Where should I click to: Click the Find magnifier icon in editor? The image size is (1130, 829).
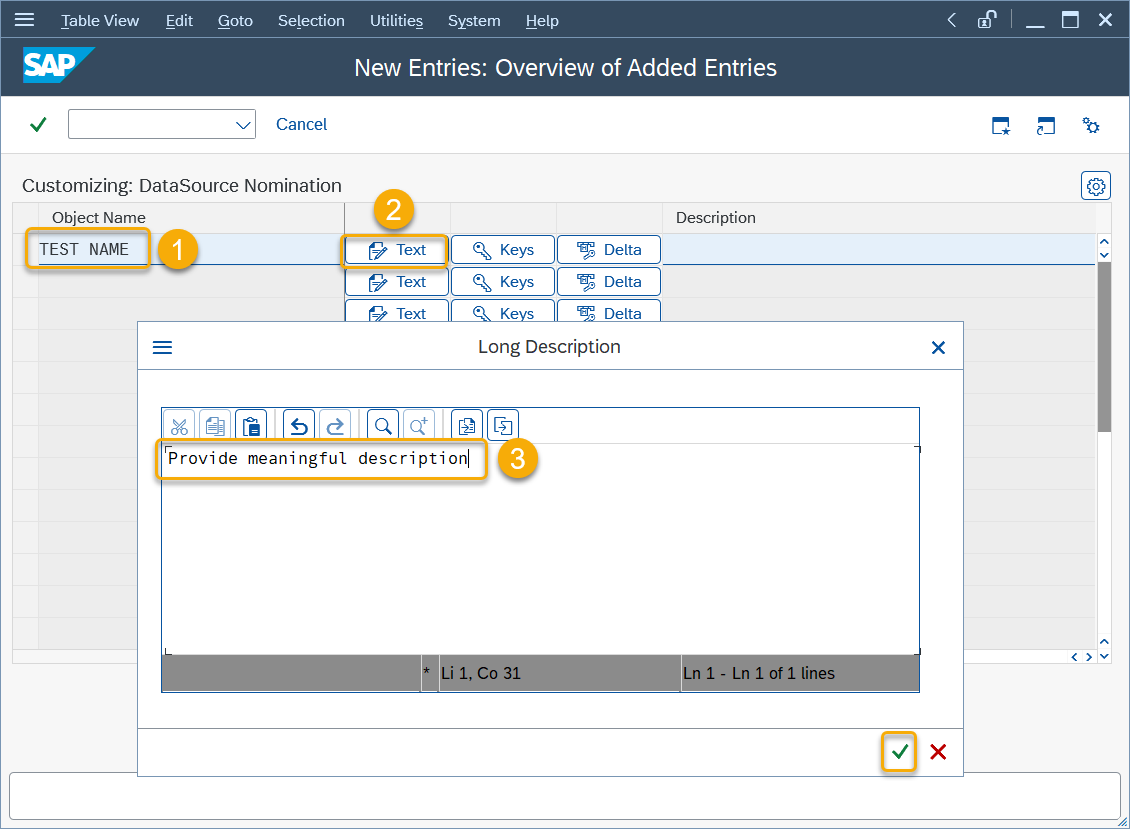(x=382, y=426)
